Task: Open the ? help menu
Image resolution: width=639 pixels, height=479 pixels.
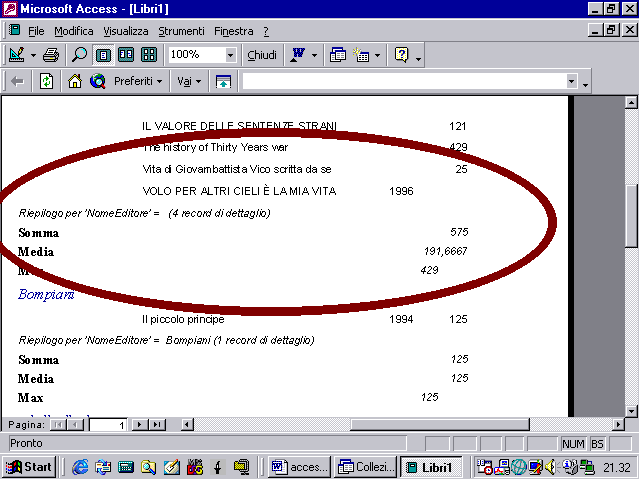Action: 266,31
